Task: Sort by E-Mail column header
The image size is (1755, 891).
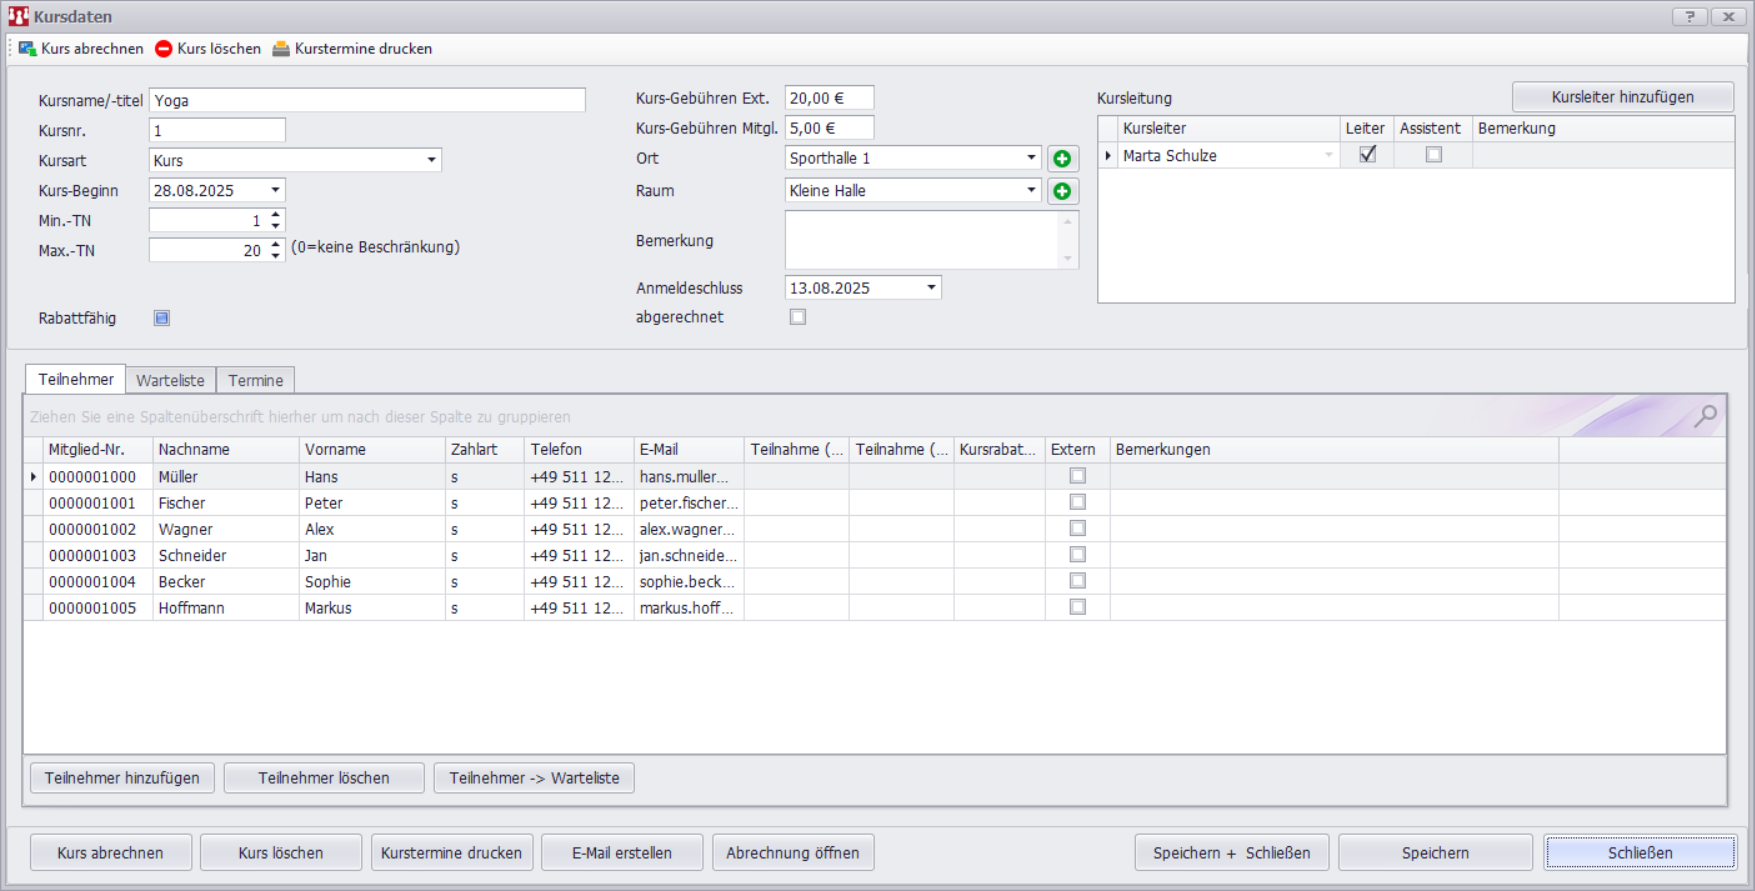Action: pos(689,450)
